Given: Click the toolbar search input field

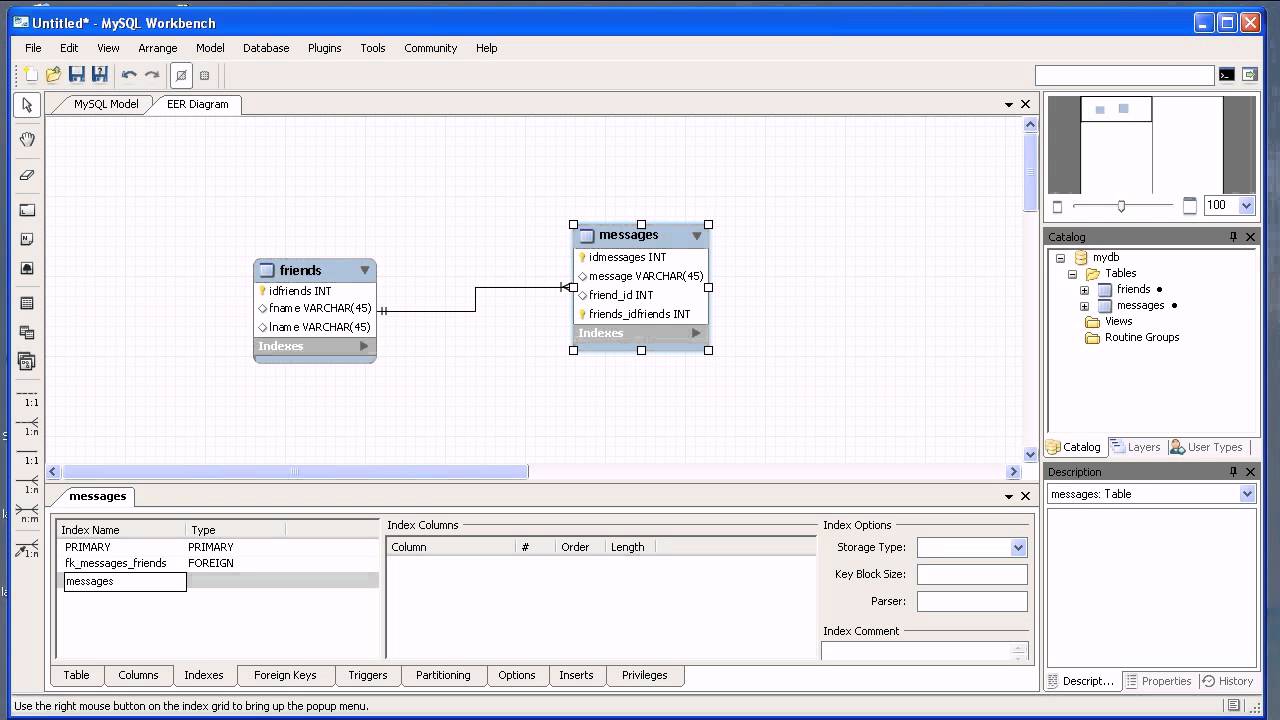Looking at the screenshot, I should 1124,75.
